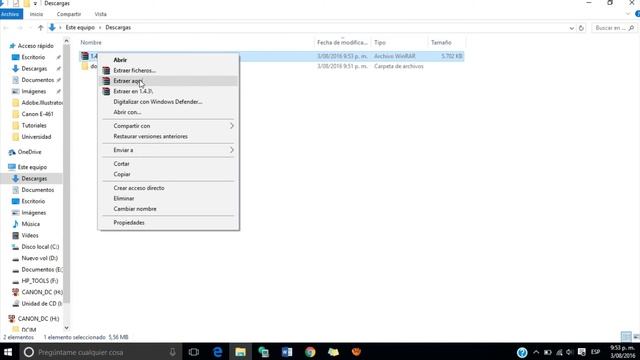640x360 pixels.
Task: Open OneDrive in the sidebar
Action: (x=29, y=152)
